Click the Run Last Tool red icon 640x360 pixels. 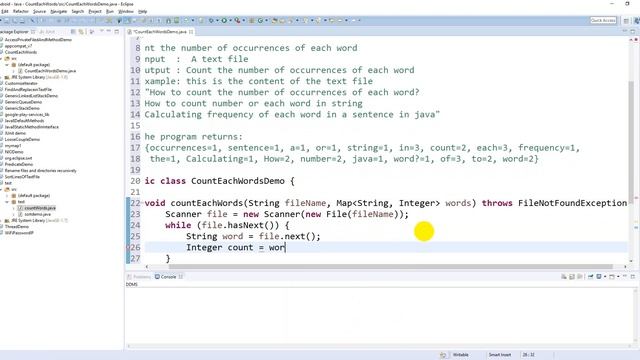(237, 20)
